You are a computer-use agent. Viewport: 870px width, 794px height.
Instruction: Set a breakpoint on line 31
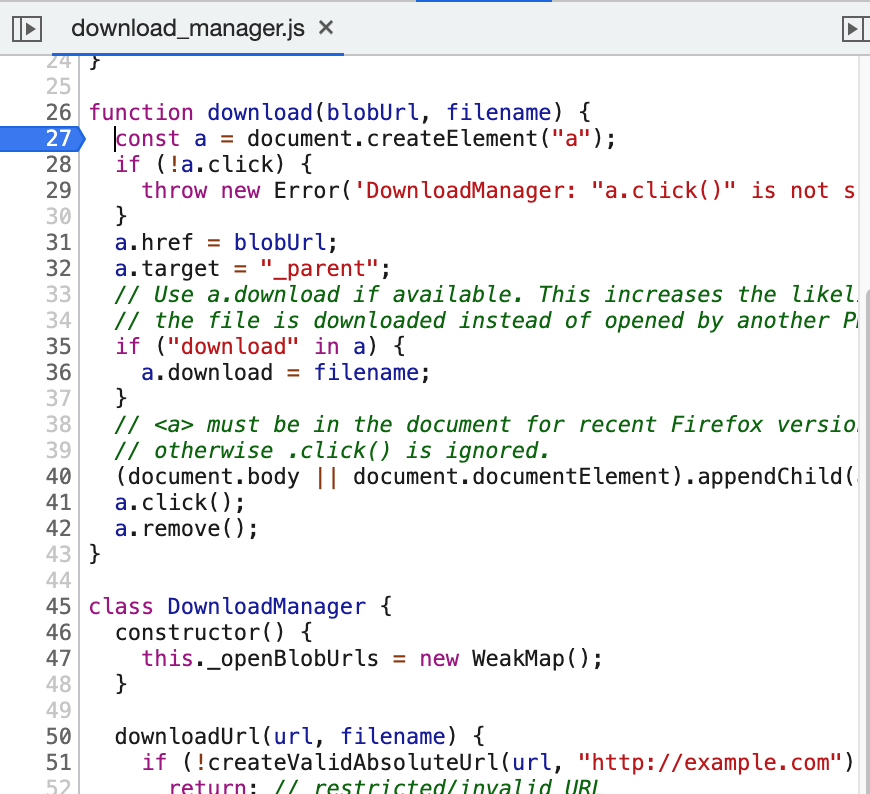pyautogui.click(x=57, y=242)
